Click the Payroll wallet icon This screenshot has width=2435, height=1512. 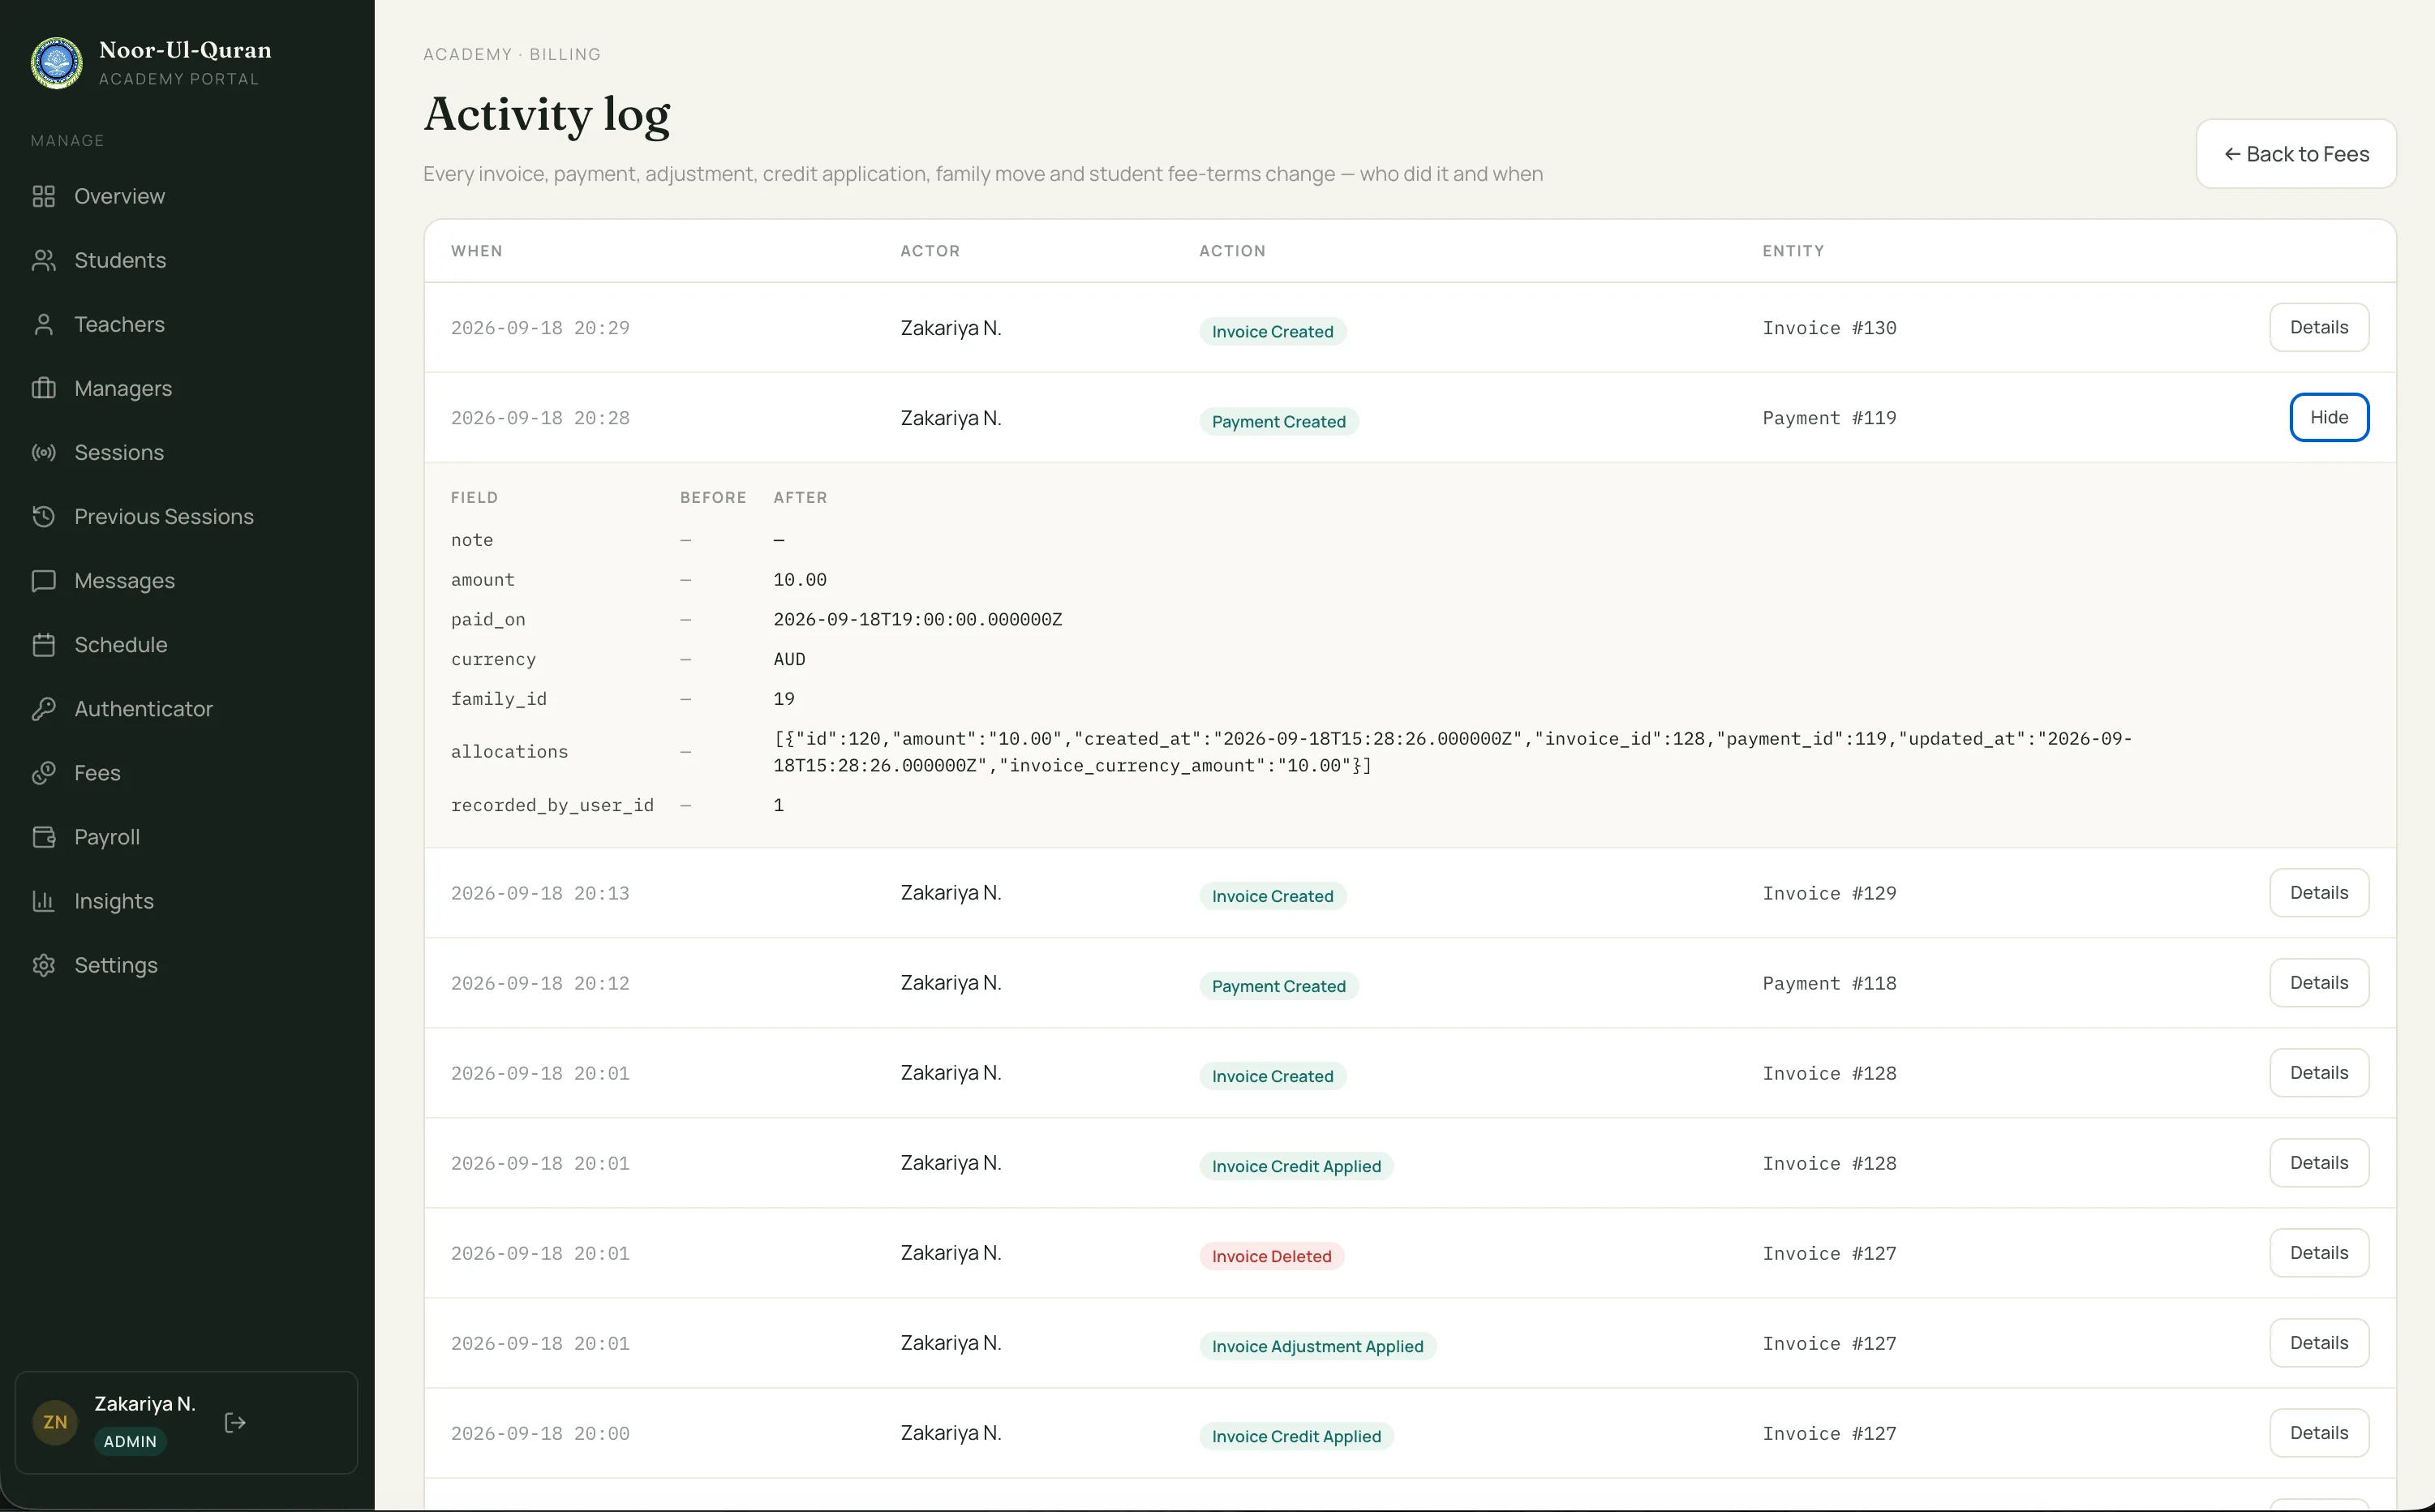click(x=43, y=836)
